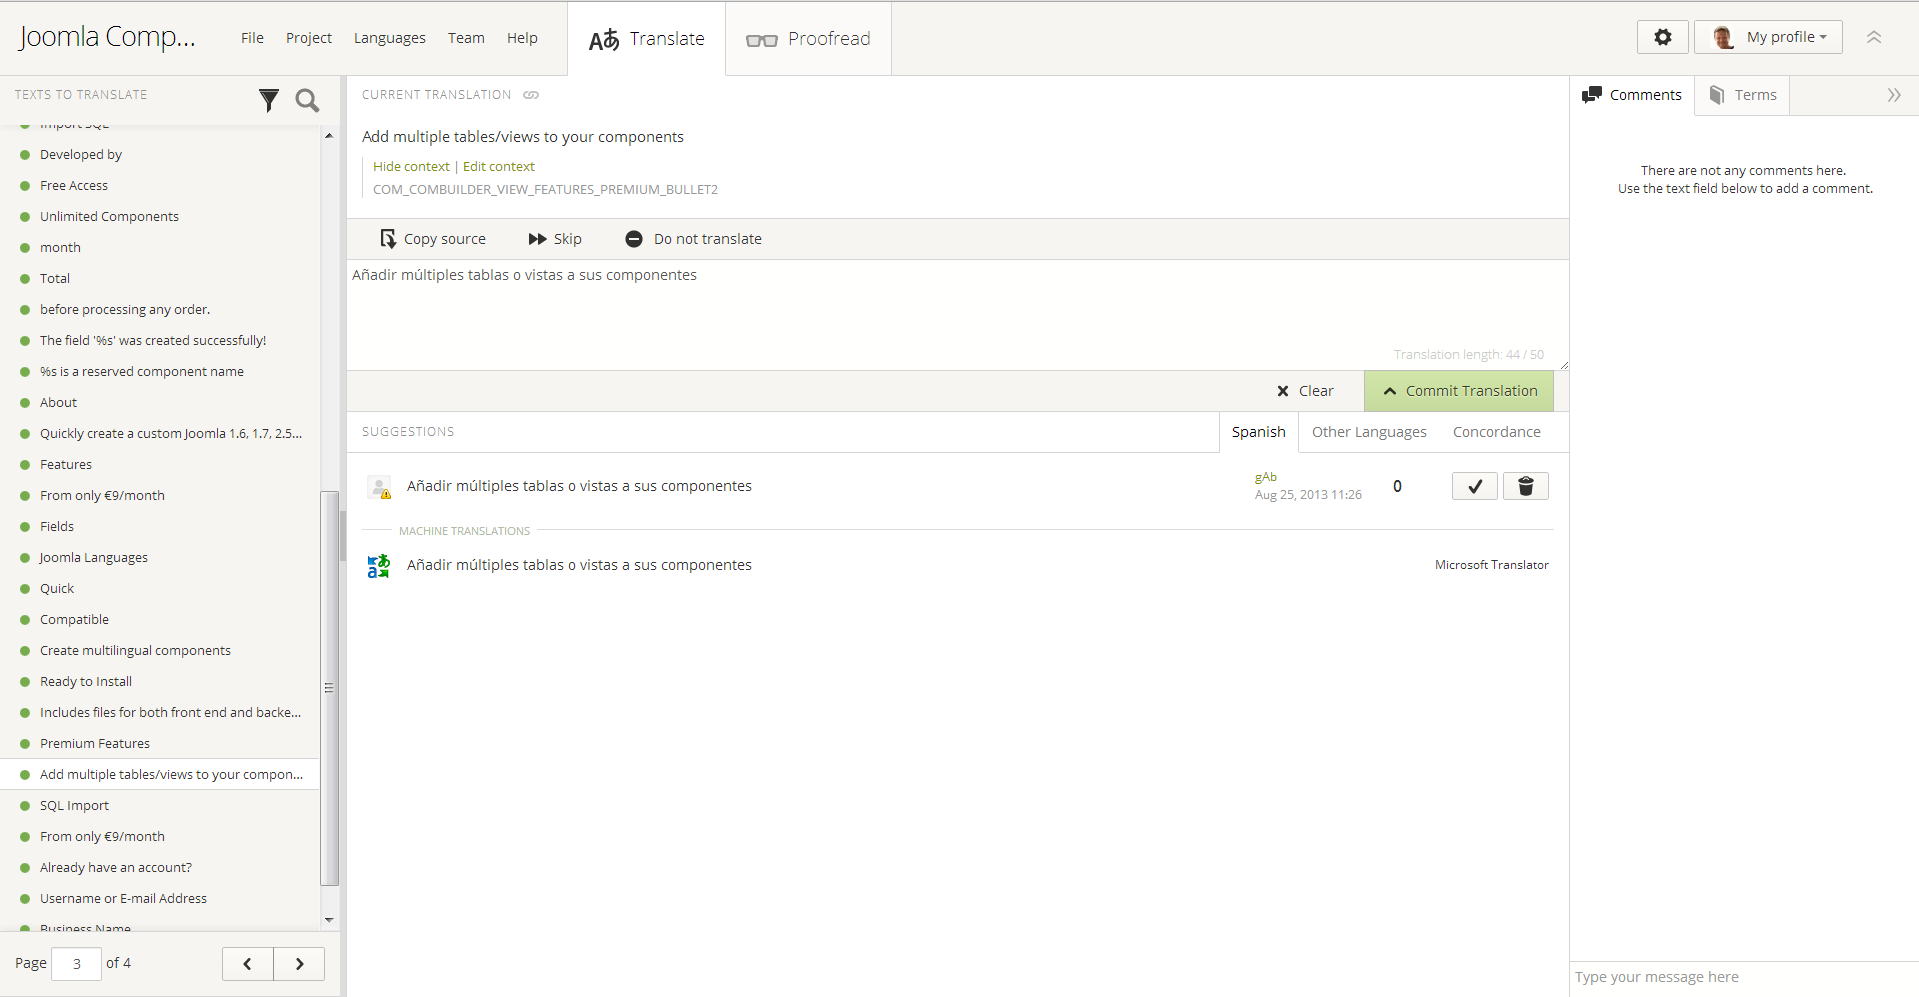Delete the suggestion using trash icon
Viewport: 1919px width, 997px height.
pos(1525,486)
